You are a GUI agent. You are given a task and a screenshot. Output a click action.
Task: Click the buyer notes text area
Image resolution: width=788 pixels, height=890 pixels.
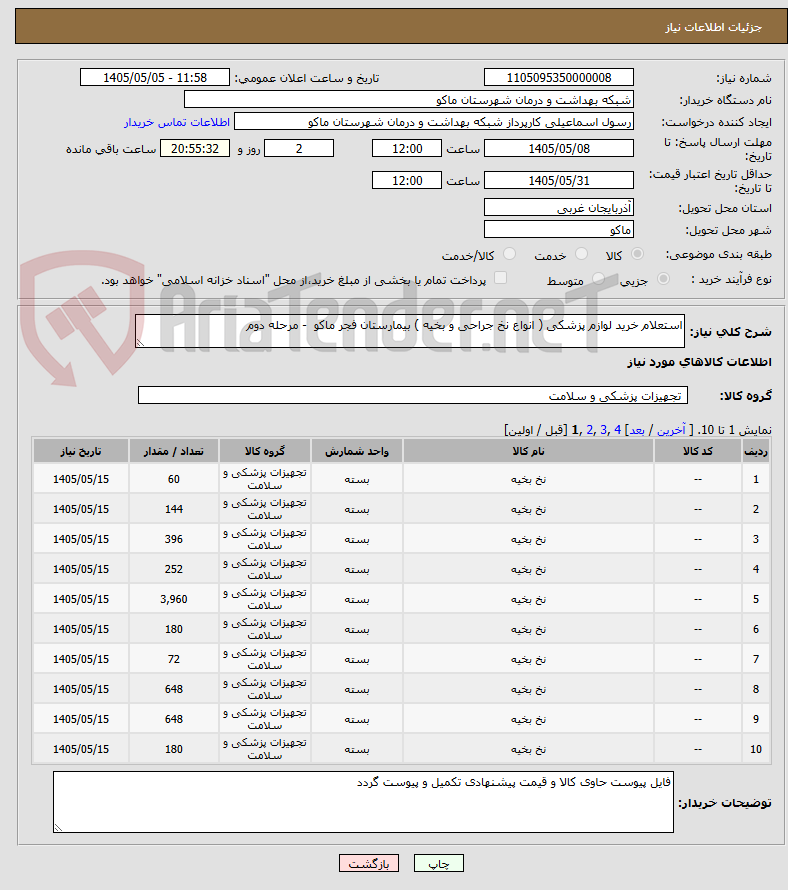(363, 802)
